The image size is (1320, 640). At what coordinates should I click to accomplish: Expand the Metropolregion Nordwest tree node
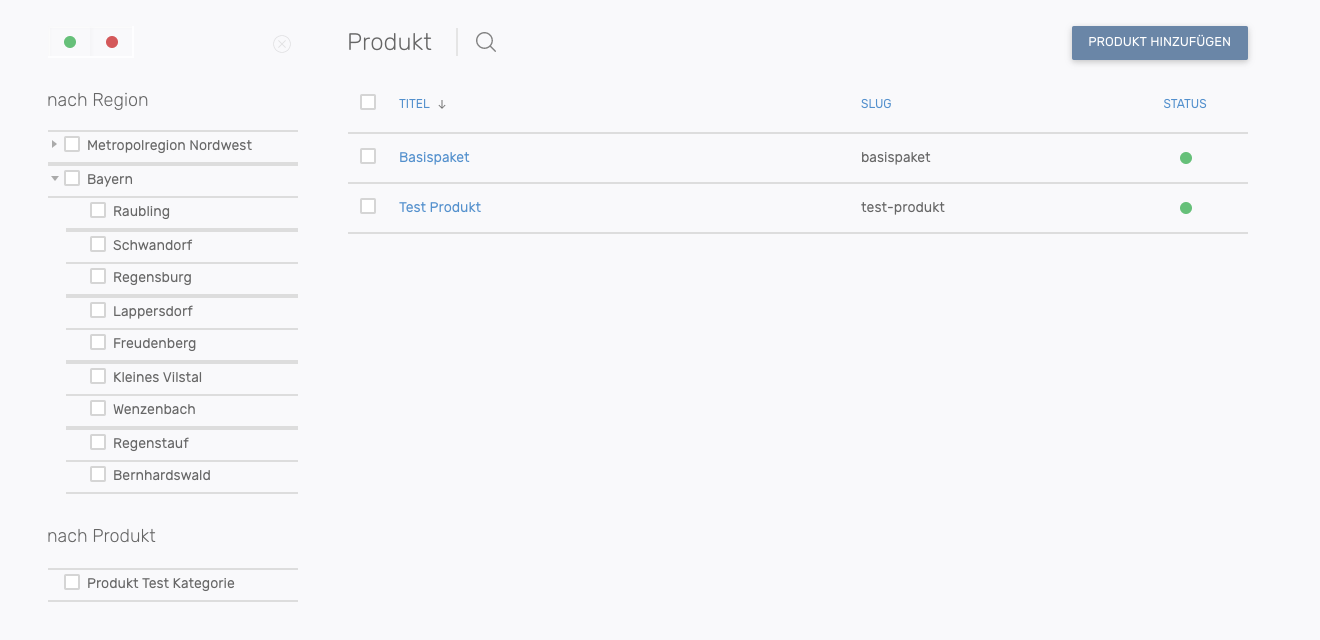(54, 144)
